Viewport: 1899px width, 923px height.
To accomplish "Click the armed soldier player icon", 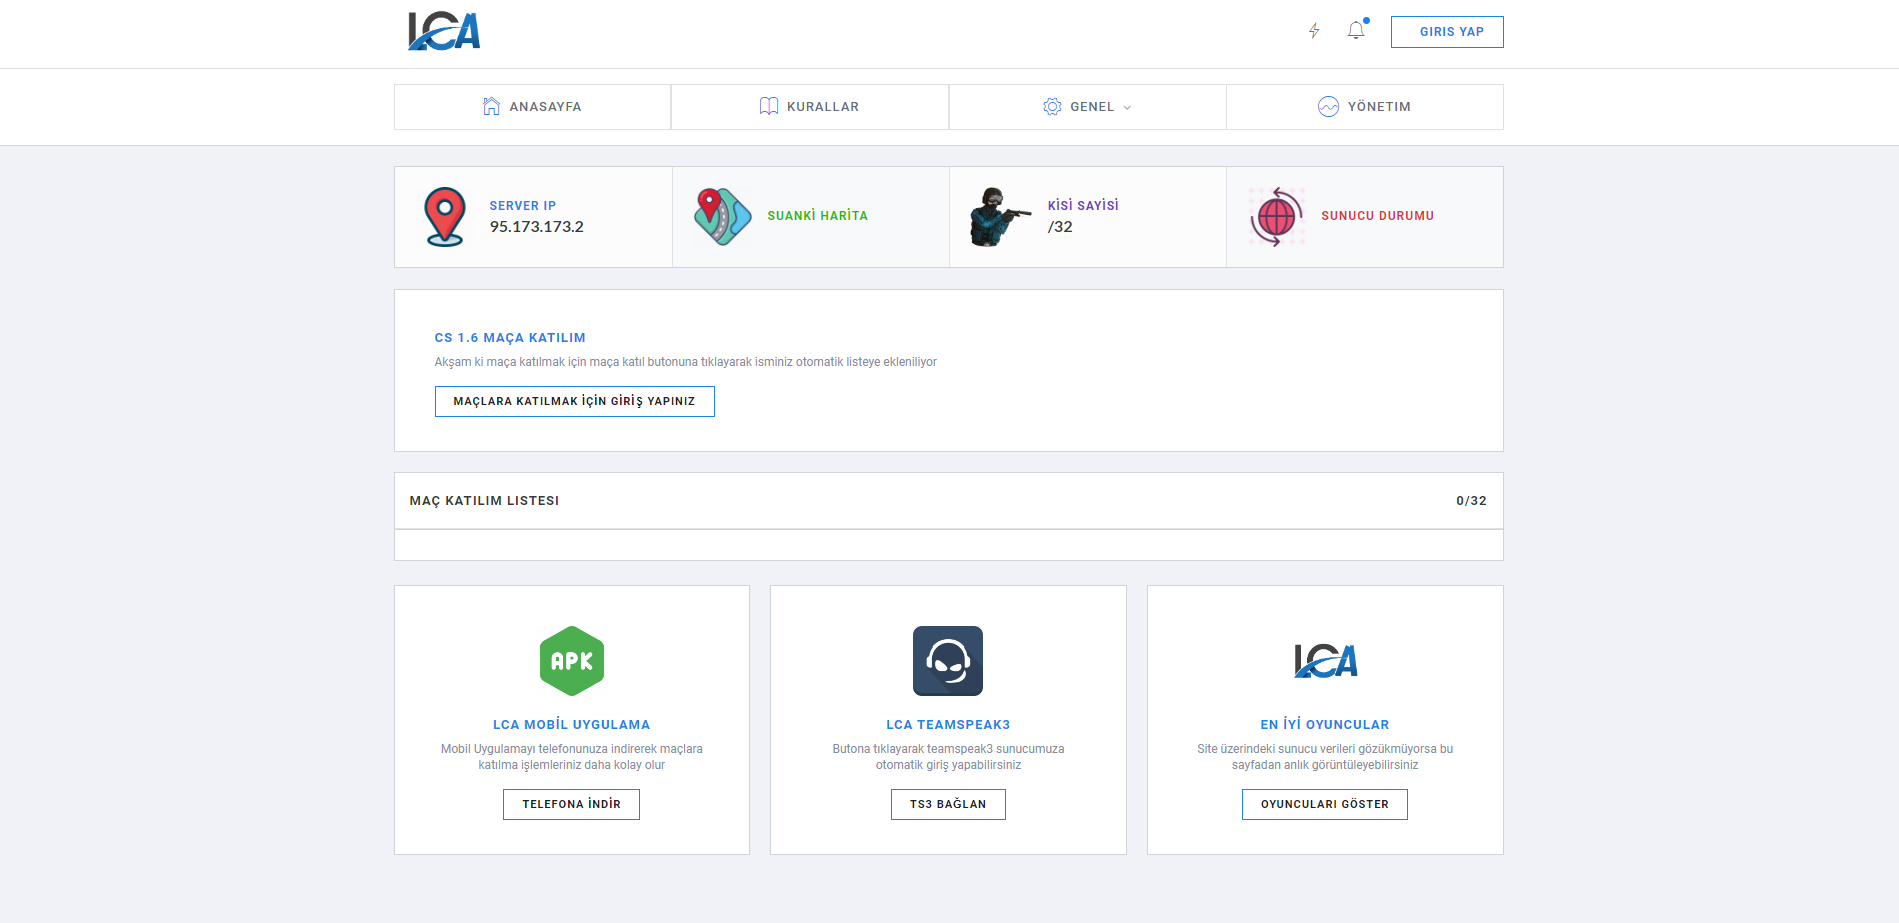I will [998, 216].
